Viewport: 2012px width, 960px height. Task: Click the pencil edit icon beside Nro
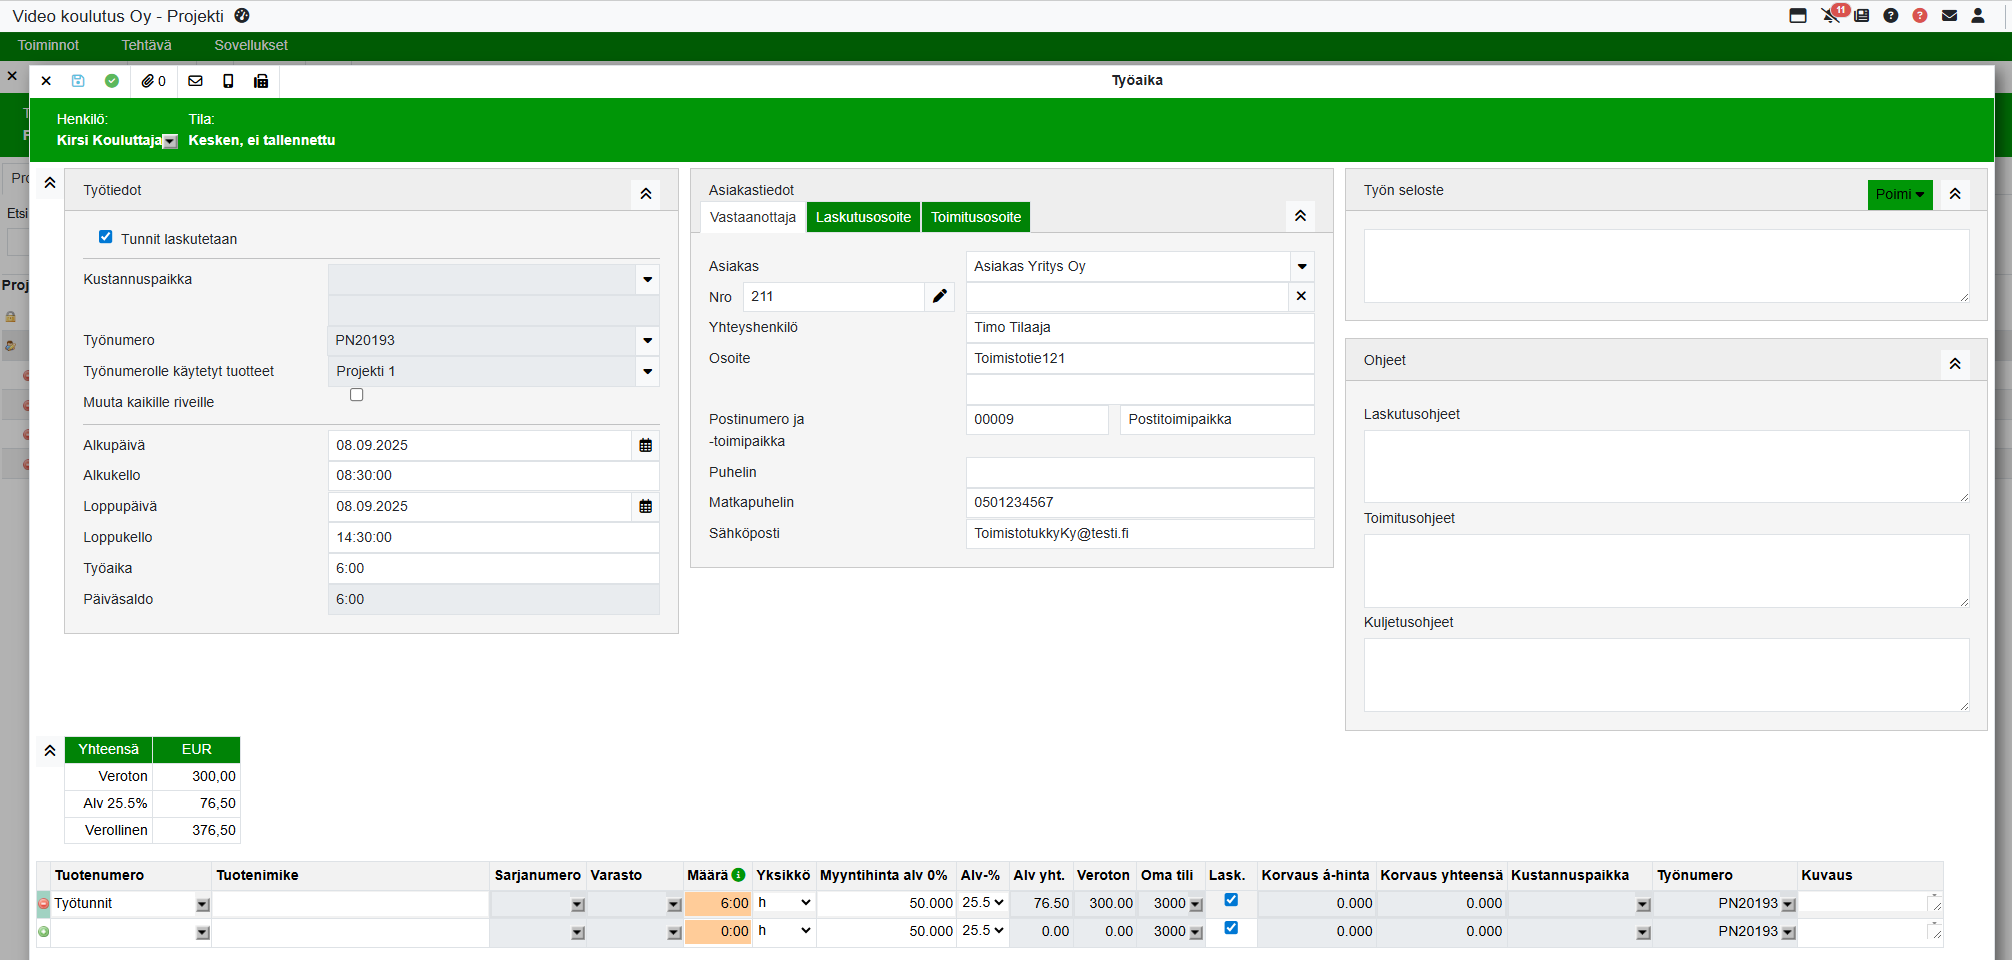click(x=939, y=296)
